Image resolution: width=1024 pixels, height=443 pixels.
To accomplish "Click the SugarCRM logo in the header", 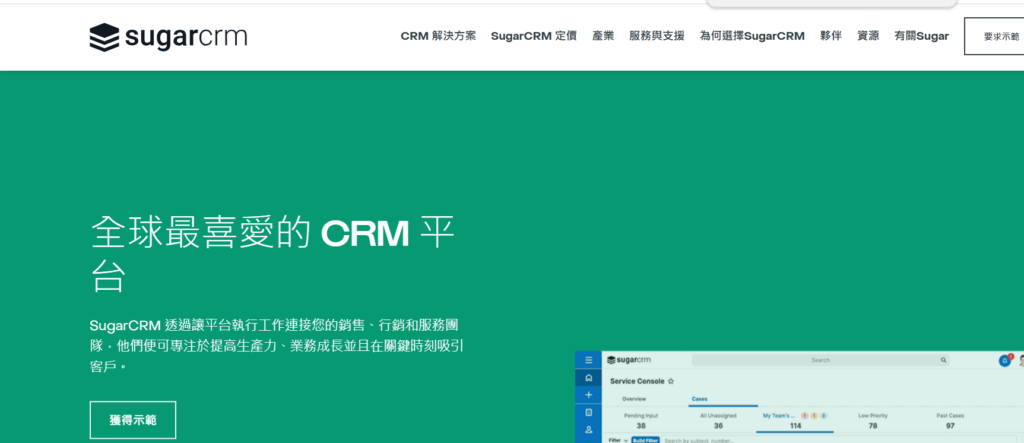I will (168, 37).
